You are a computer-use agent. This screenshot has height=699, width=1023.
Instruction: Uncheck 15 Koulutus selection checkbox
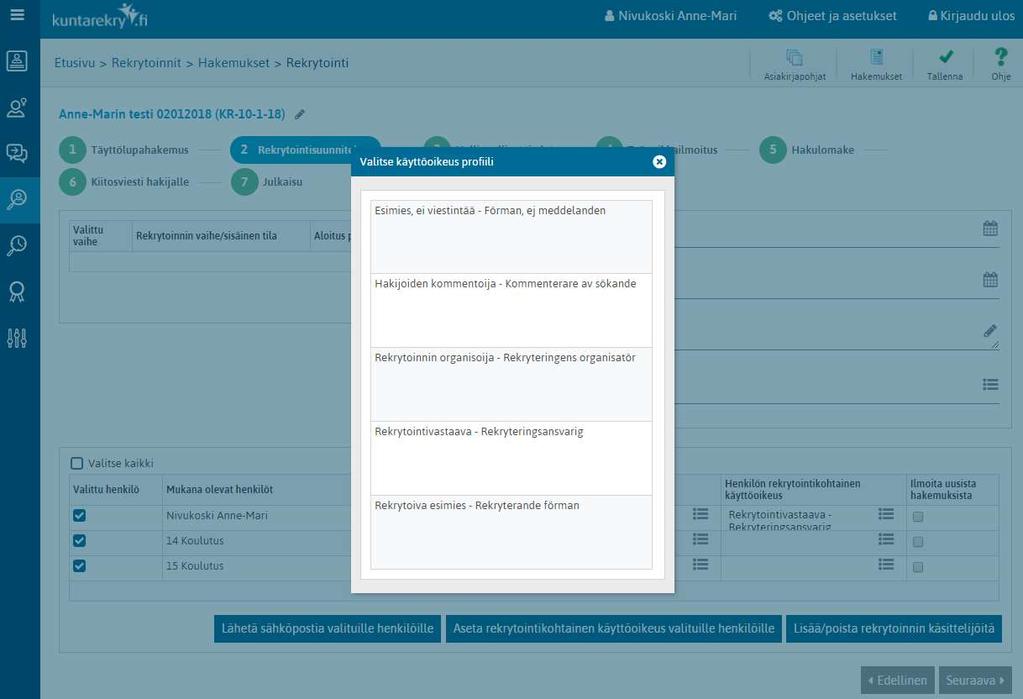(80, 566)
